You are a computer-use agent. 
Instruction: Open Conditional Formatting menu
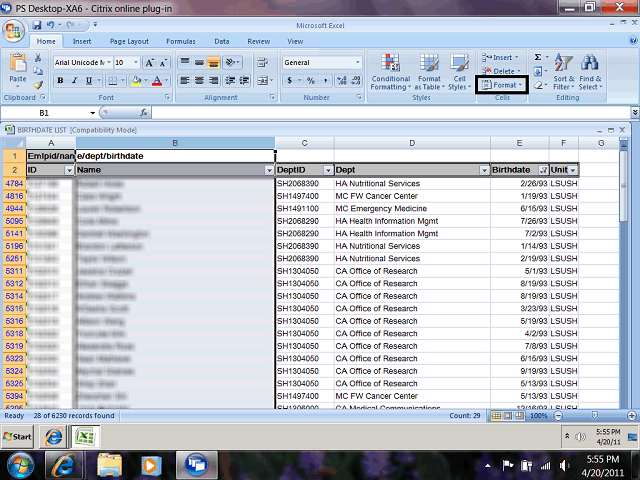pos(391,72)
